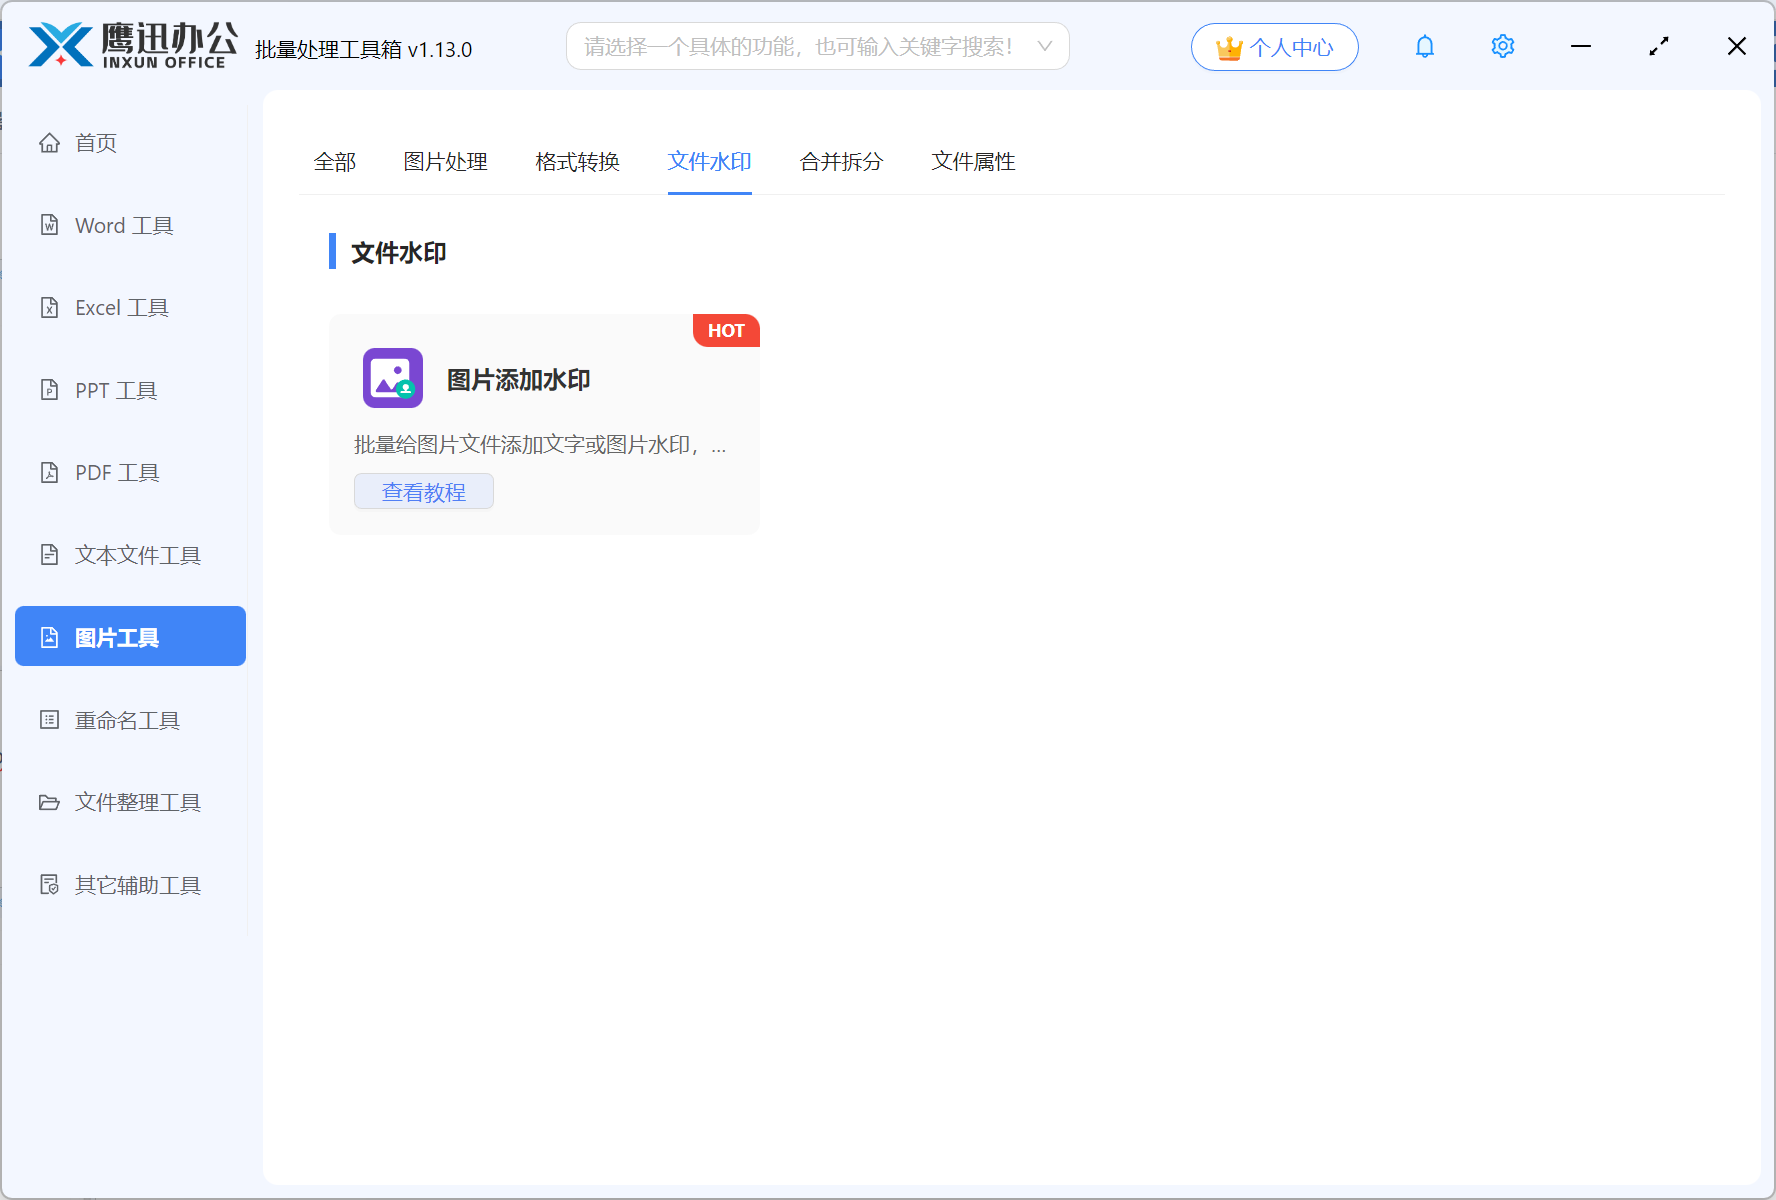Switch to the 图片处理 tab

[445, 162]
